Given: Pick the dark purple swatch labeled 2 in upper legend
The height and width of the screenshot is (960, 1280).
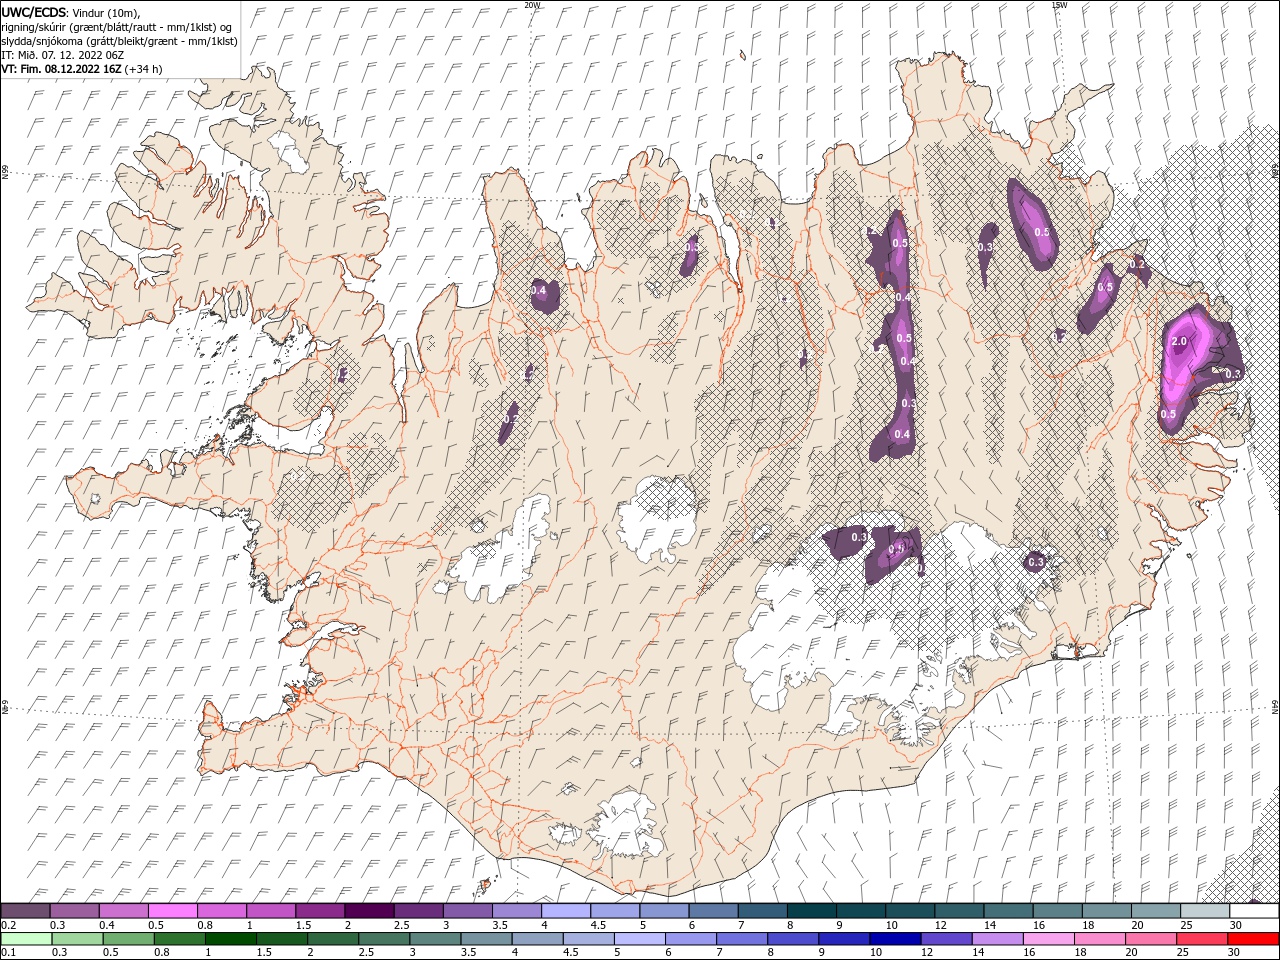Looking at the screenshot, I should (x=370, y=911).
